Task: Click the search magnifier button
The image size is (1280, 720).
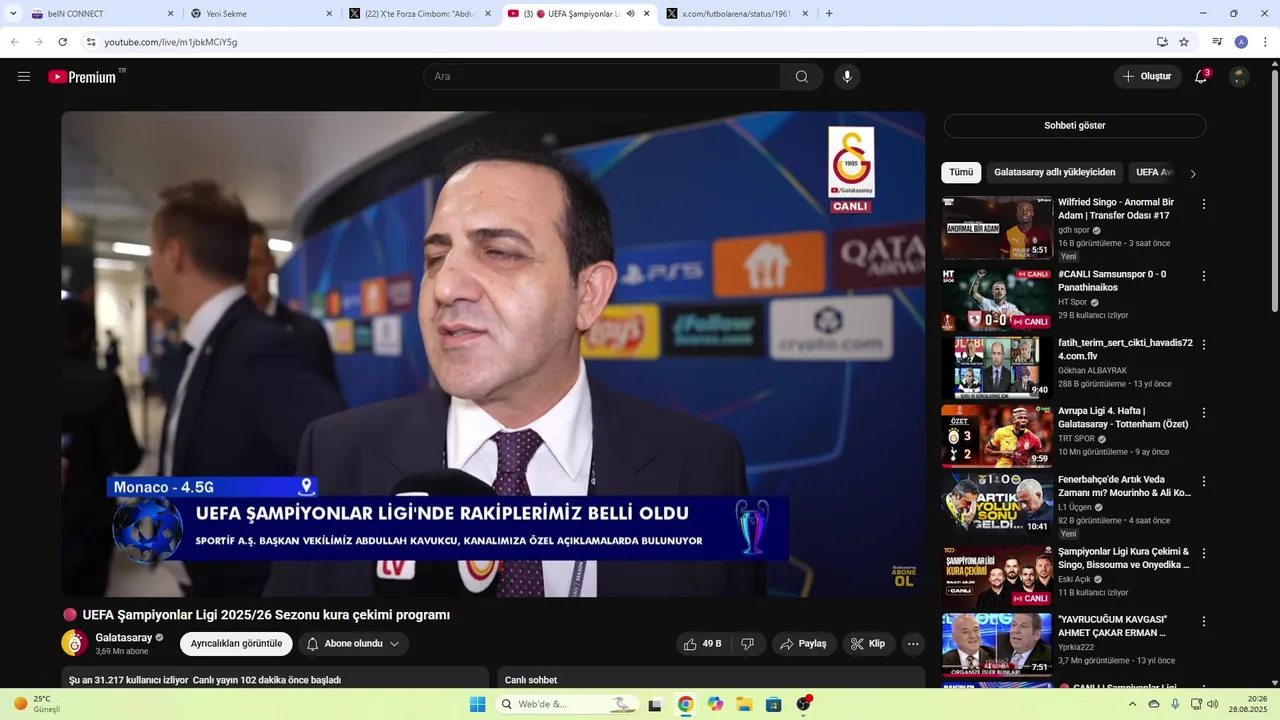Action: tap(802, 77)
